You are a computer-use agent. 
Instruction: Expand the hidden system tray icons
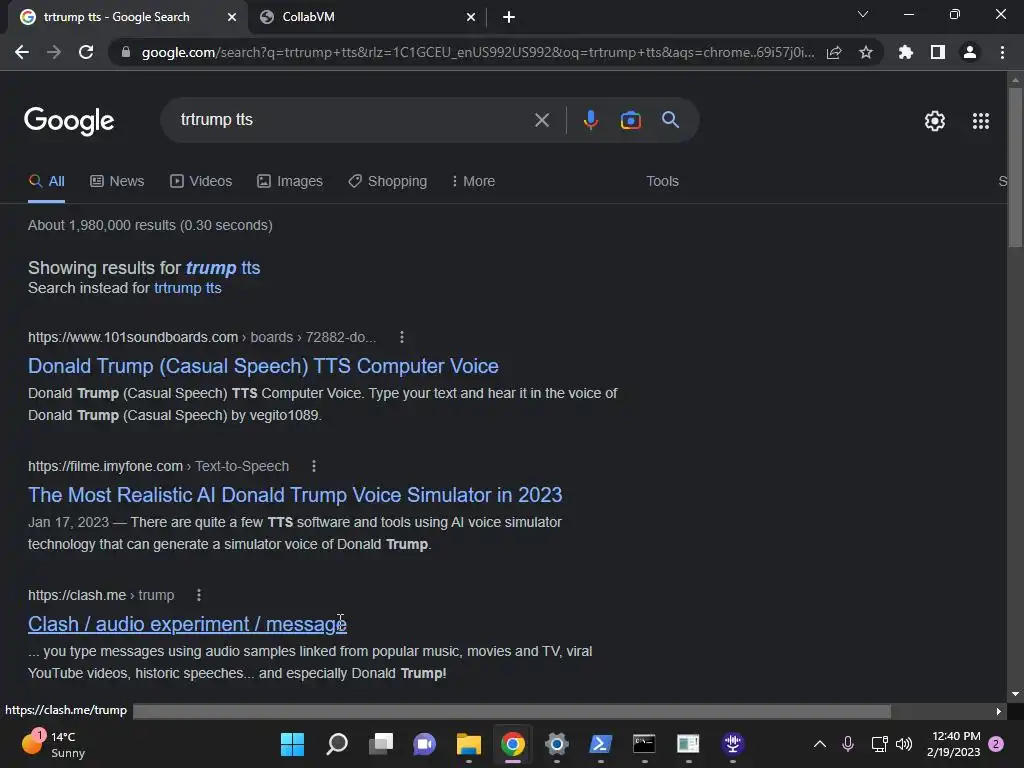pyautogui.click(x=820, y=744)
